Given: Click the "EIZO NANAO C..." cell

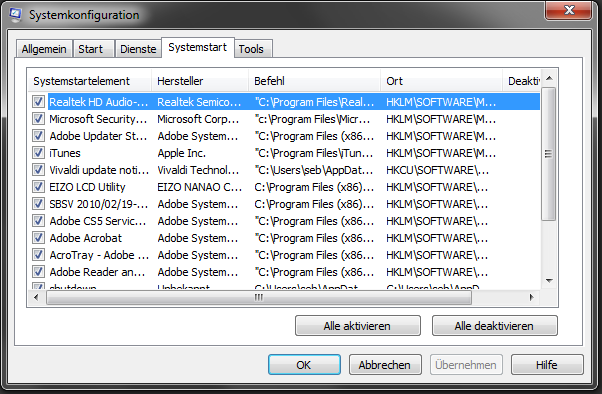Looking at the screenshot, I should pyautogui.click(x=200, y=187).
